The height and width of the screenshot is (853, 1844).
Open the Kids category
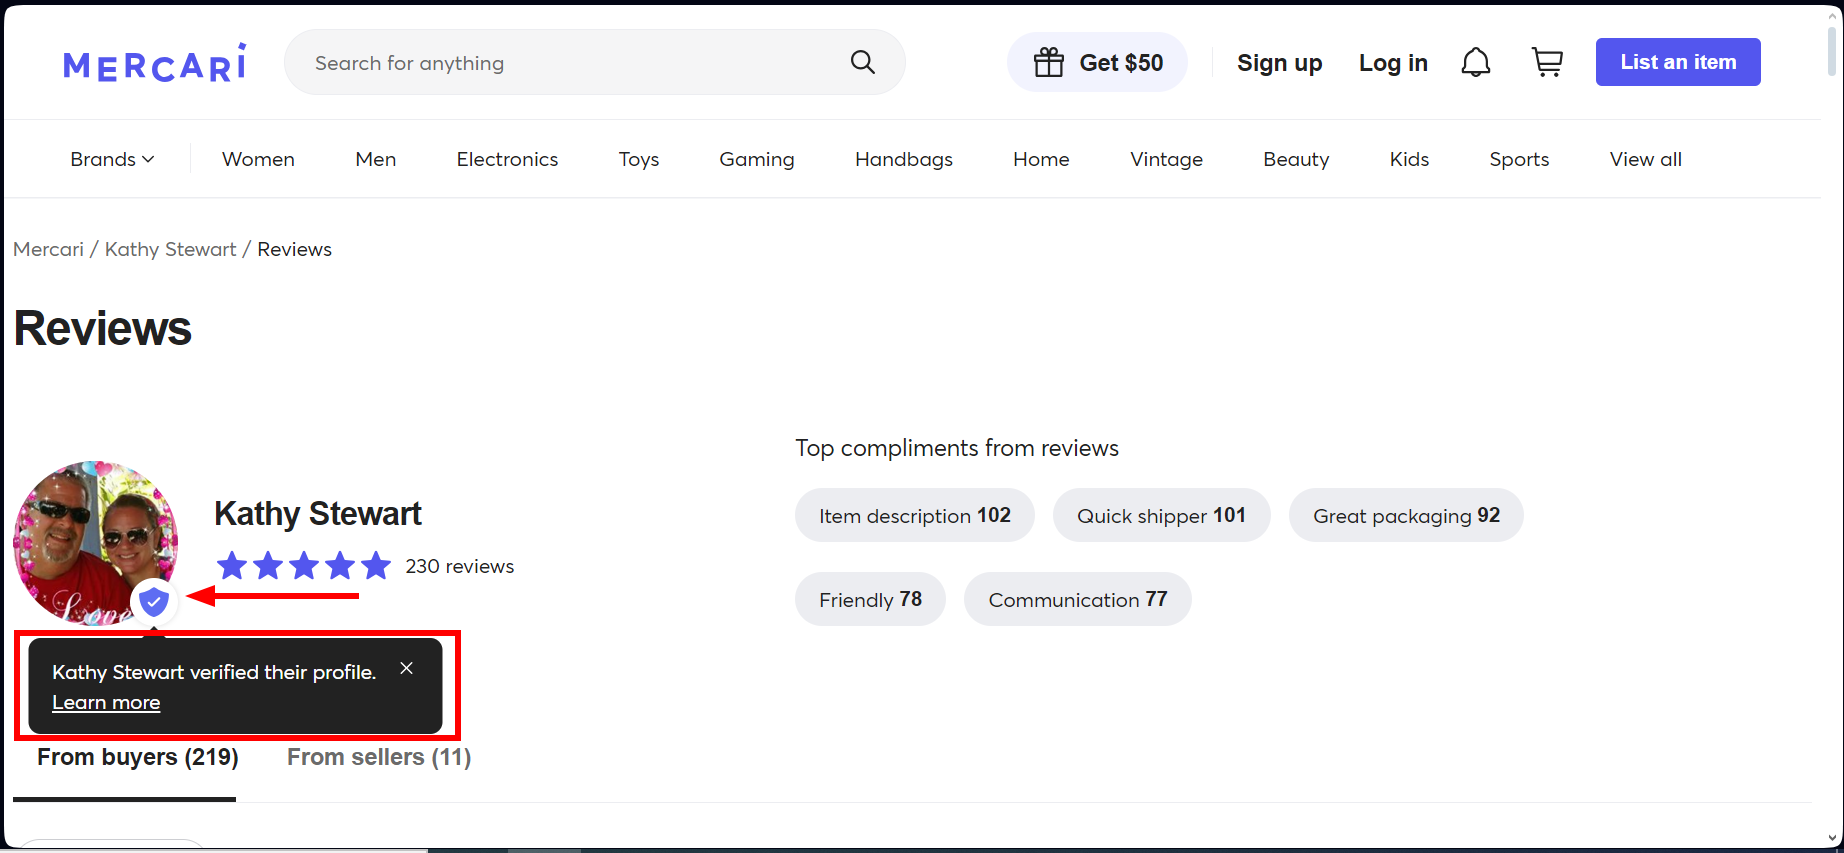tap(1409, 159)
